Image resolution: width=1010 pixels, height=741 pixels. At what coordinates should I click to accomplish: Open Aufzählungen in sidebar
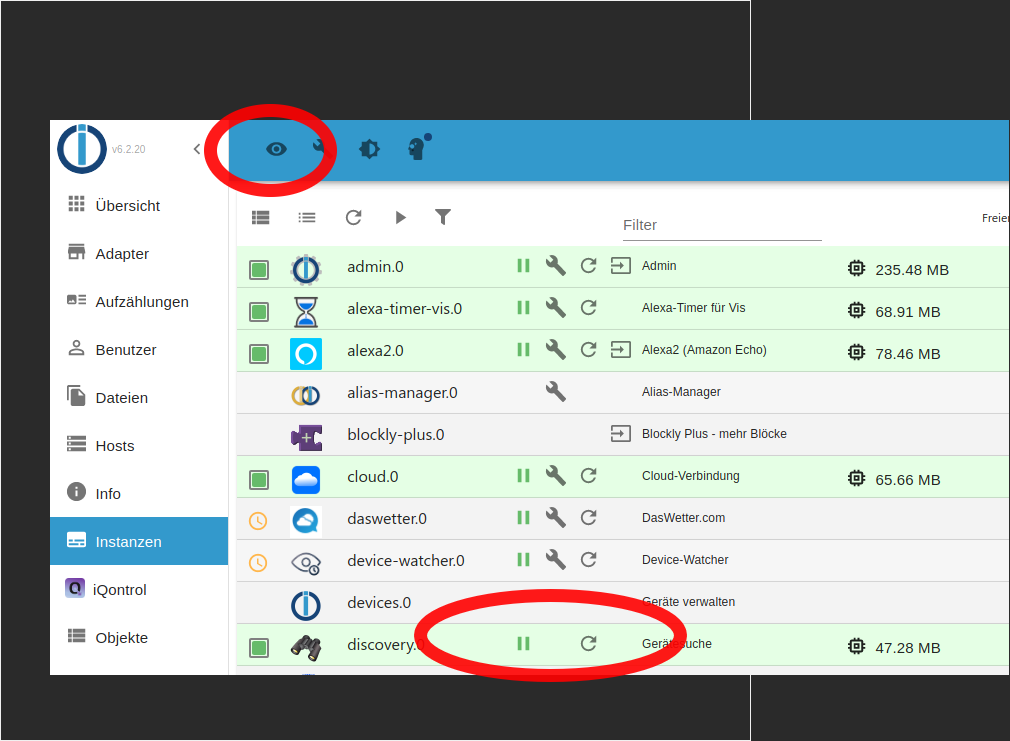139,302
